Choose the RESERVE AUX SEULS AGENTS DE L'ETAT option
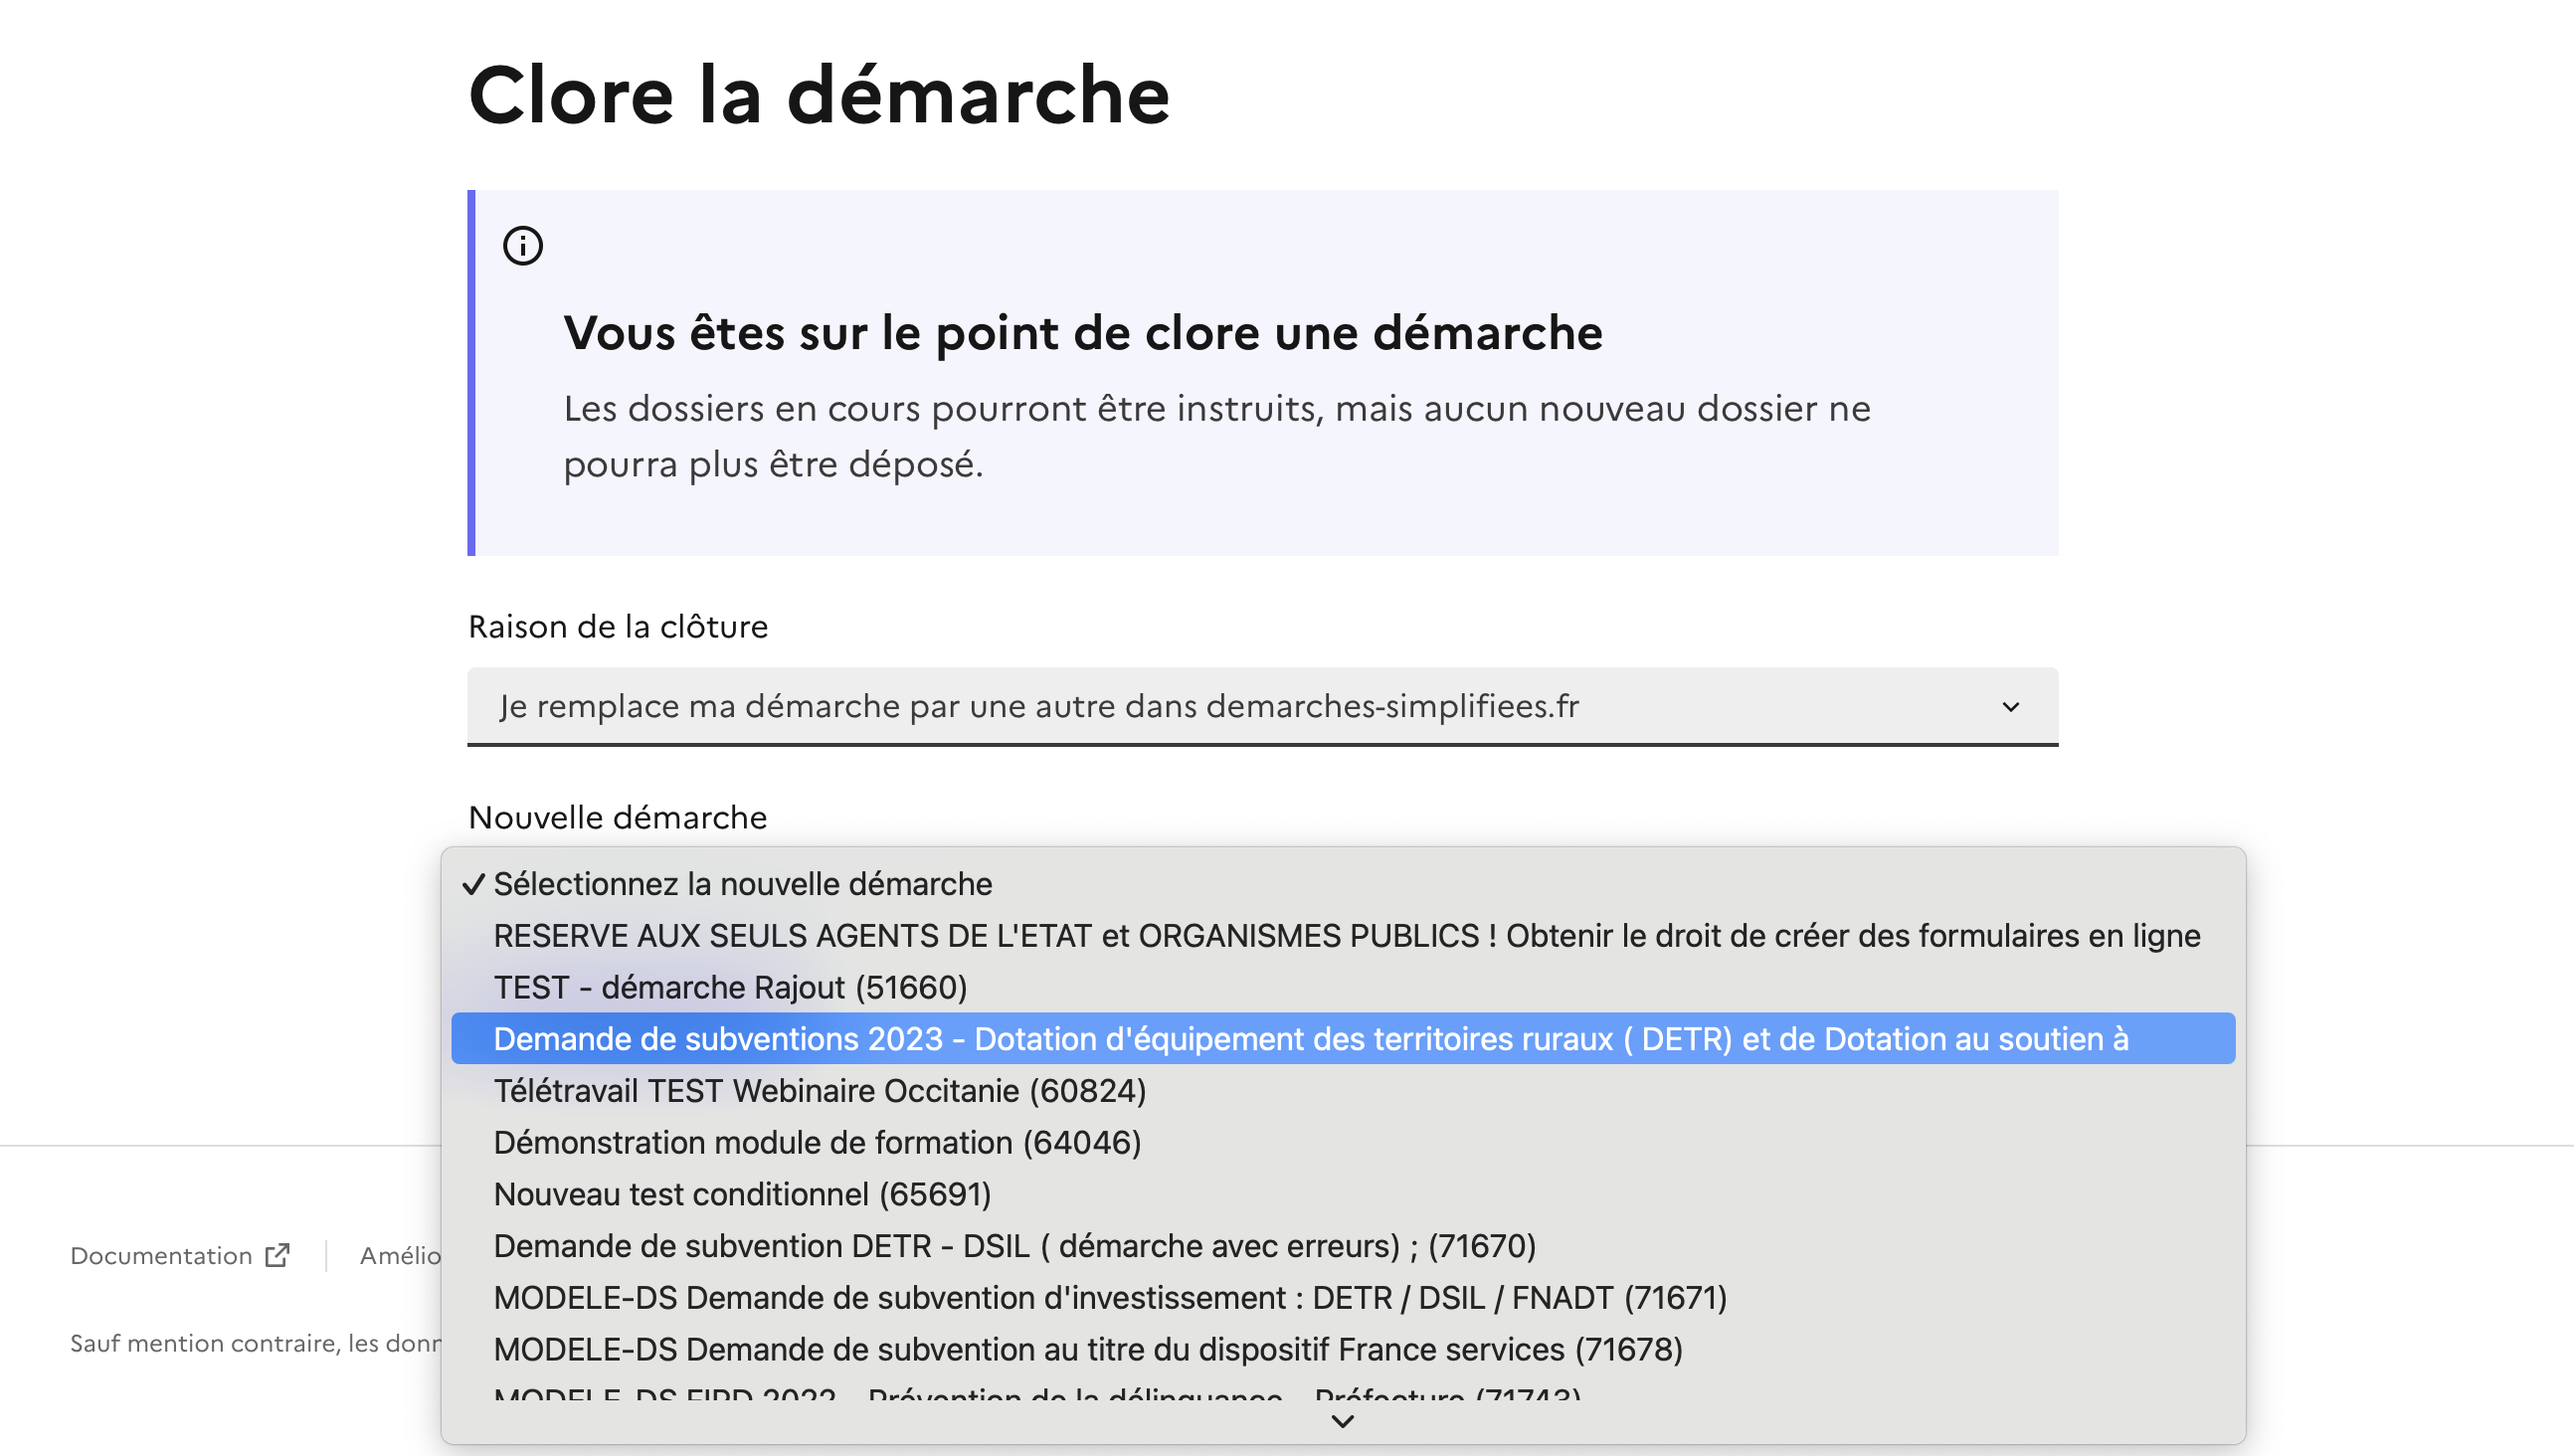The image size is (2574, 1456). click(1346, 936)
